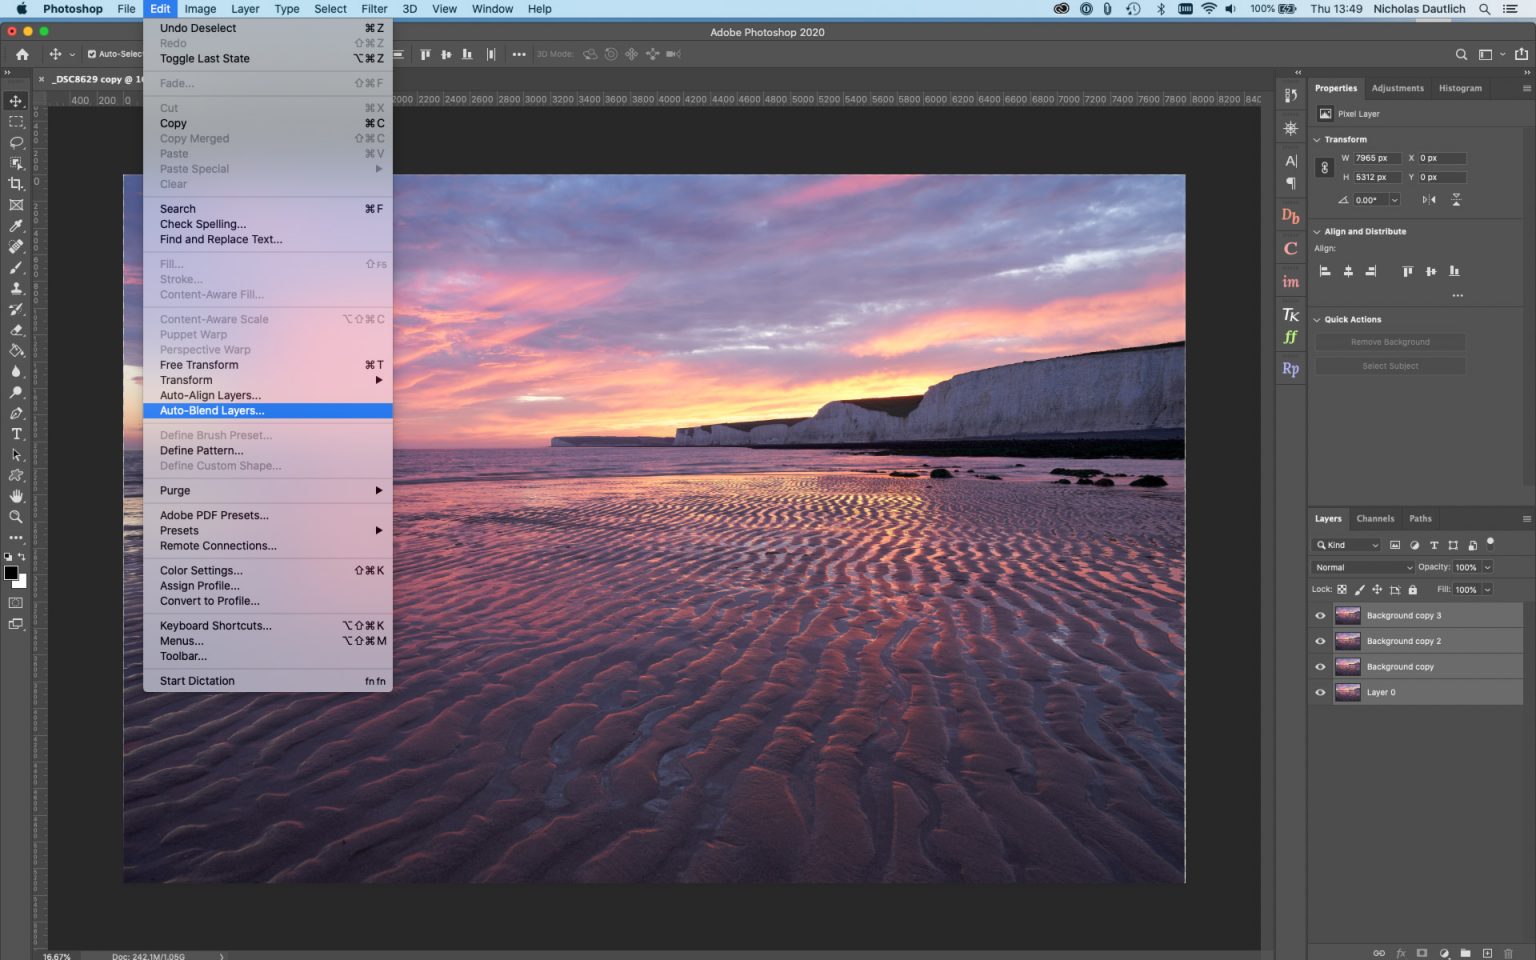Hide the Background copy 2 layer
1536x960 pixels.
pyautogui.click(x=1319, y=640)
